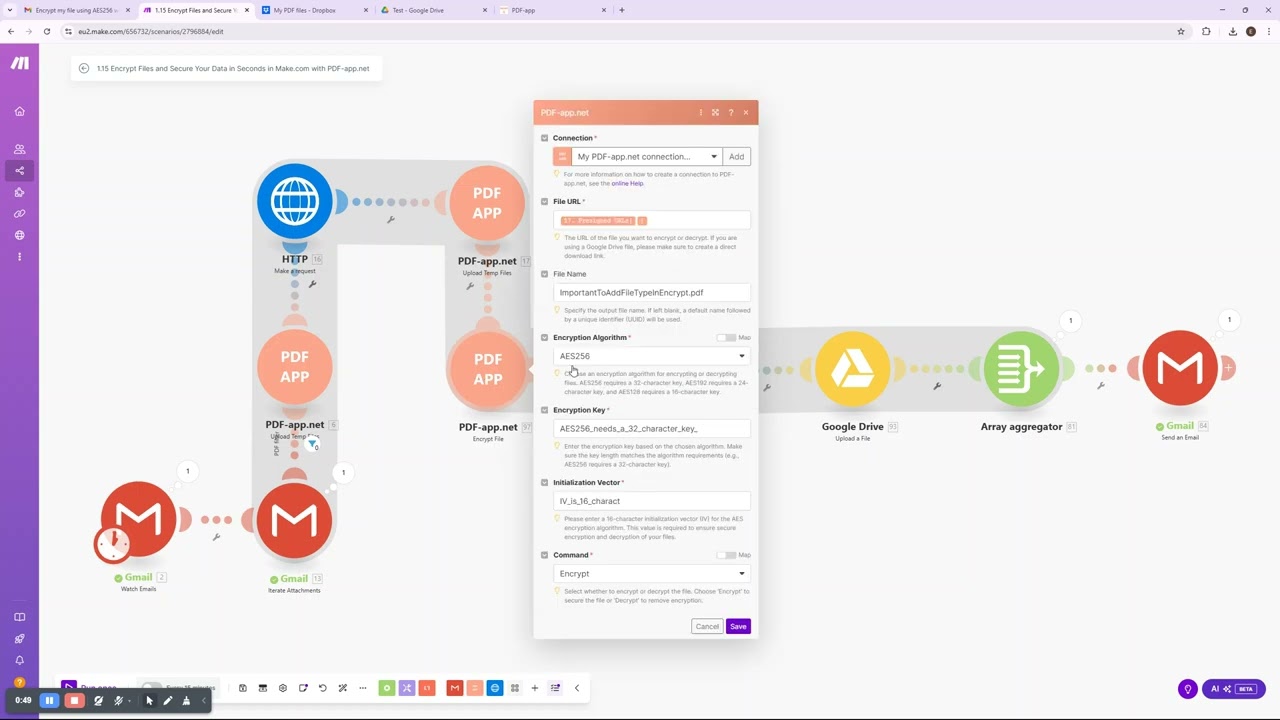Click the purple flow control icon
Viewport: 1280px width, 720px height.
[407, 688]
